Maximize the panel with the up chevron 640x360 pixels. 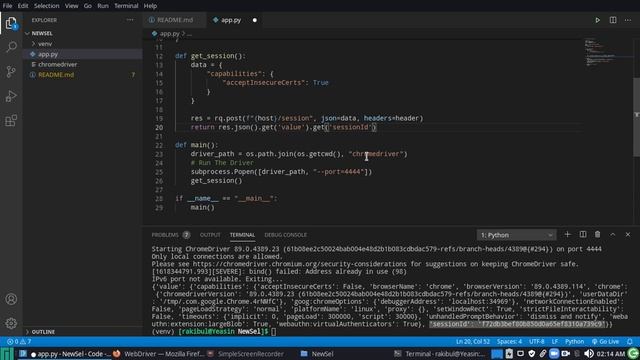click(x=613, y=235)
